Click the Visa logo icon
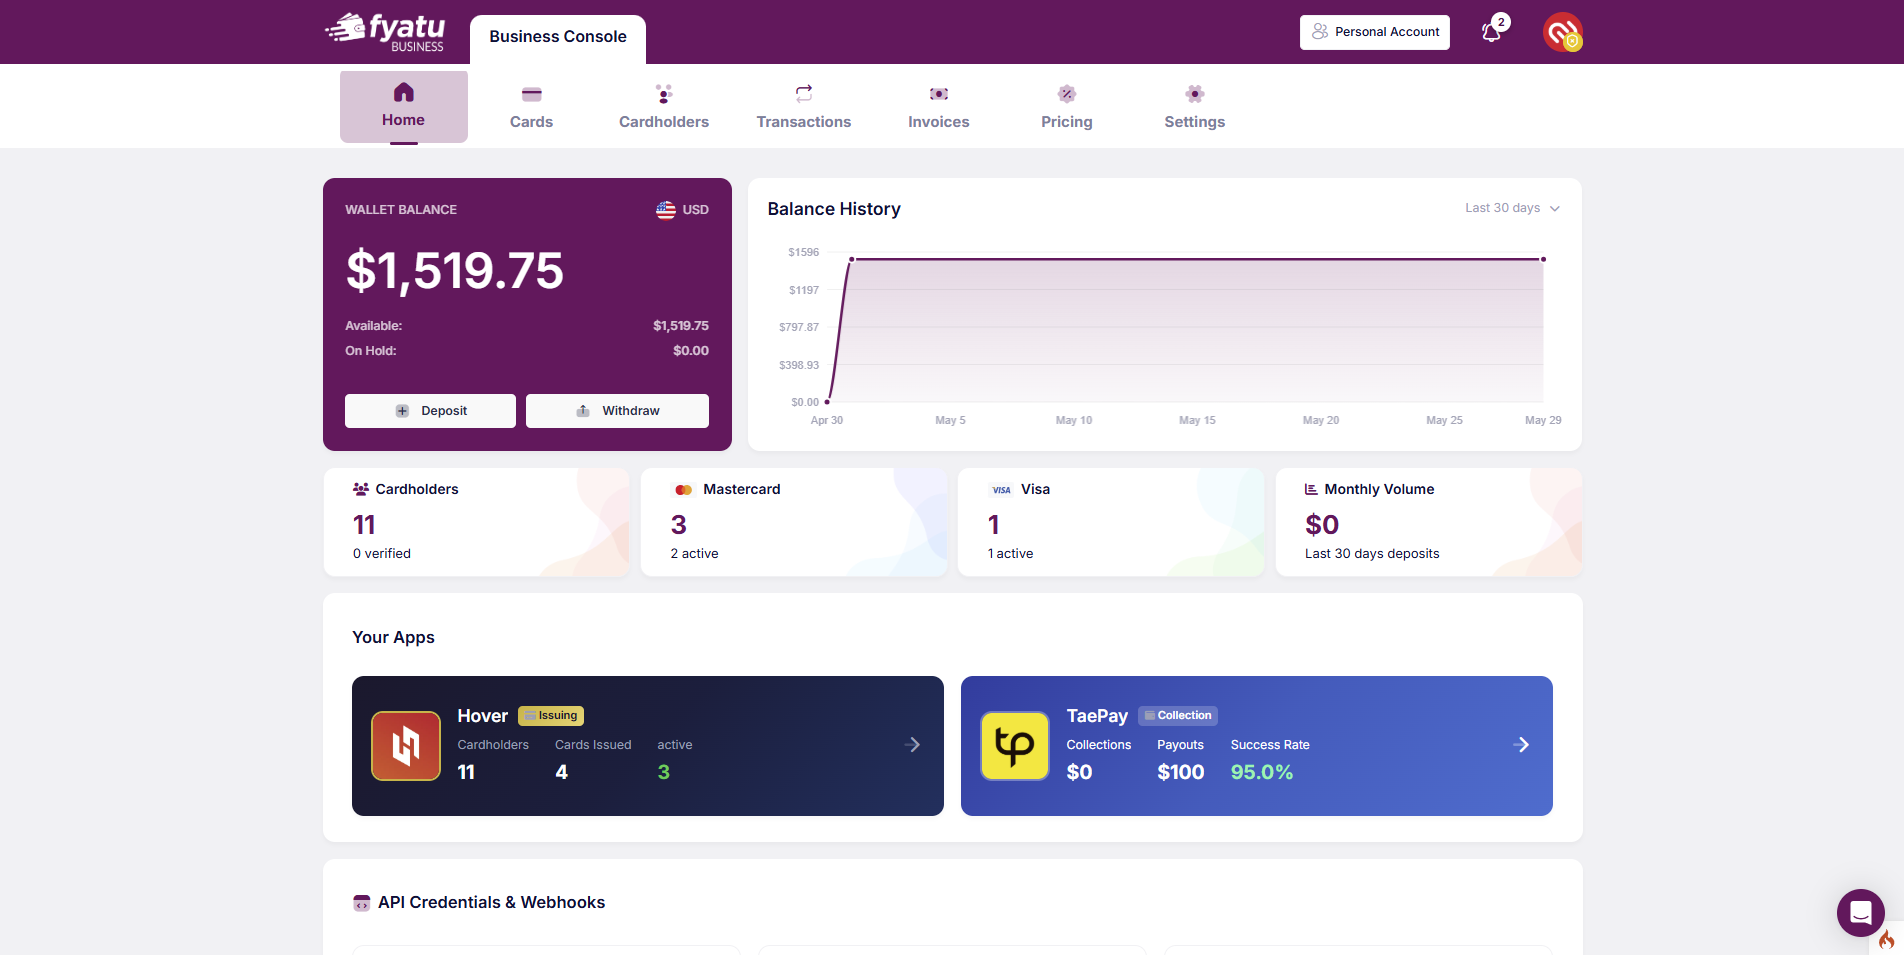Screen dimensions: 1904x955 point(1001,490)
